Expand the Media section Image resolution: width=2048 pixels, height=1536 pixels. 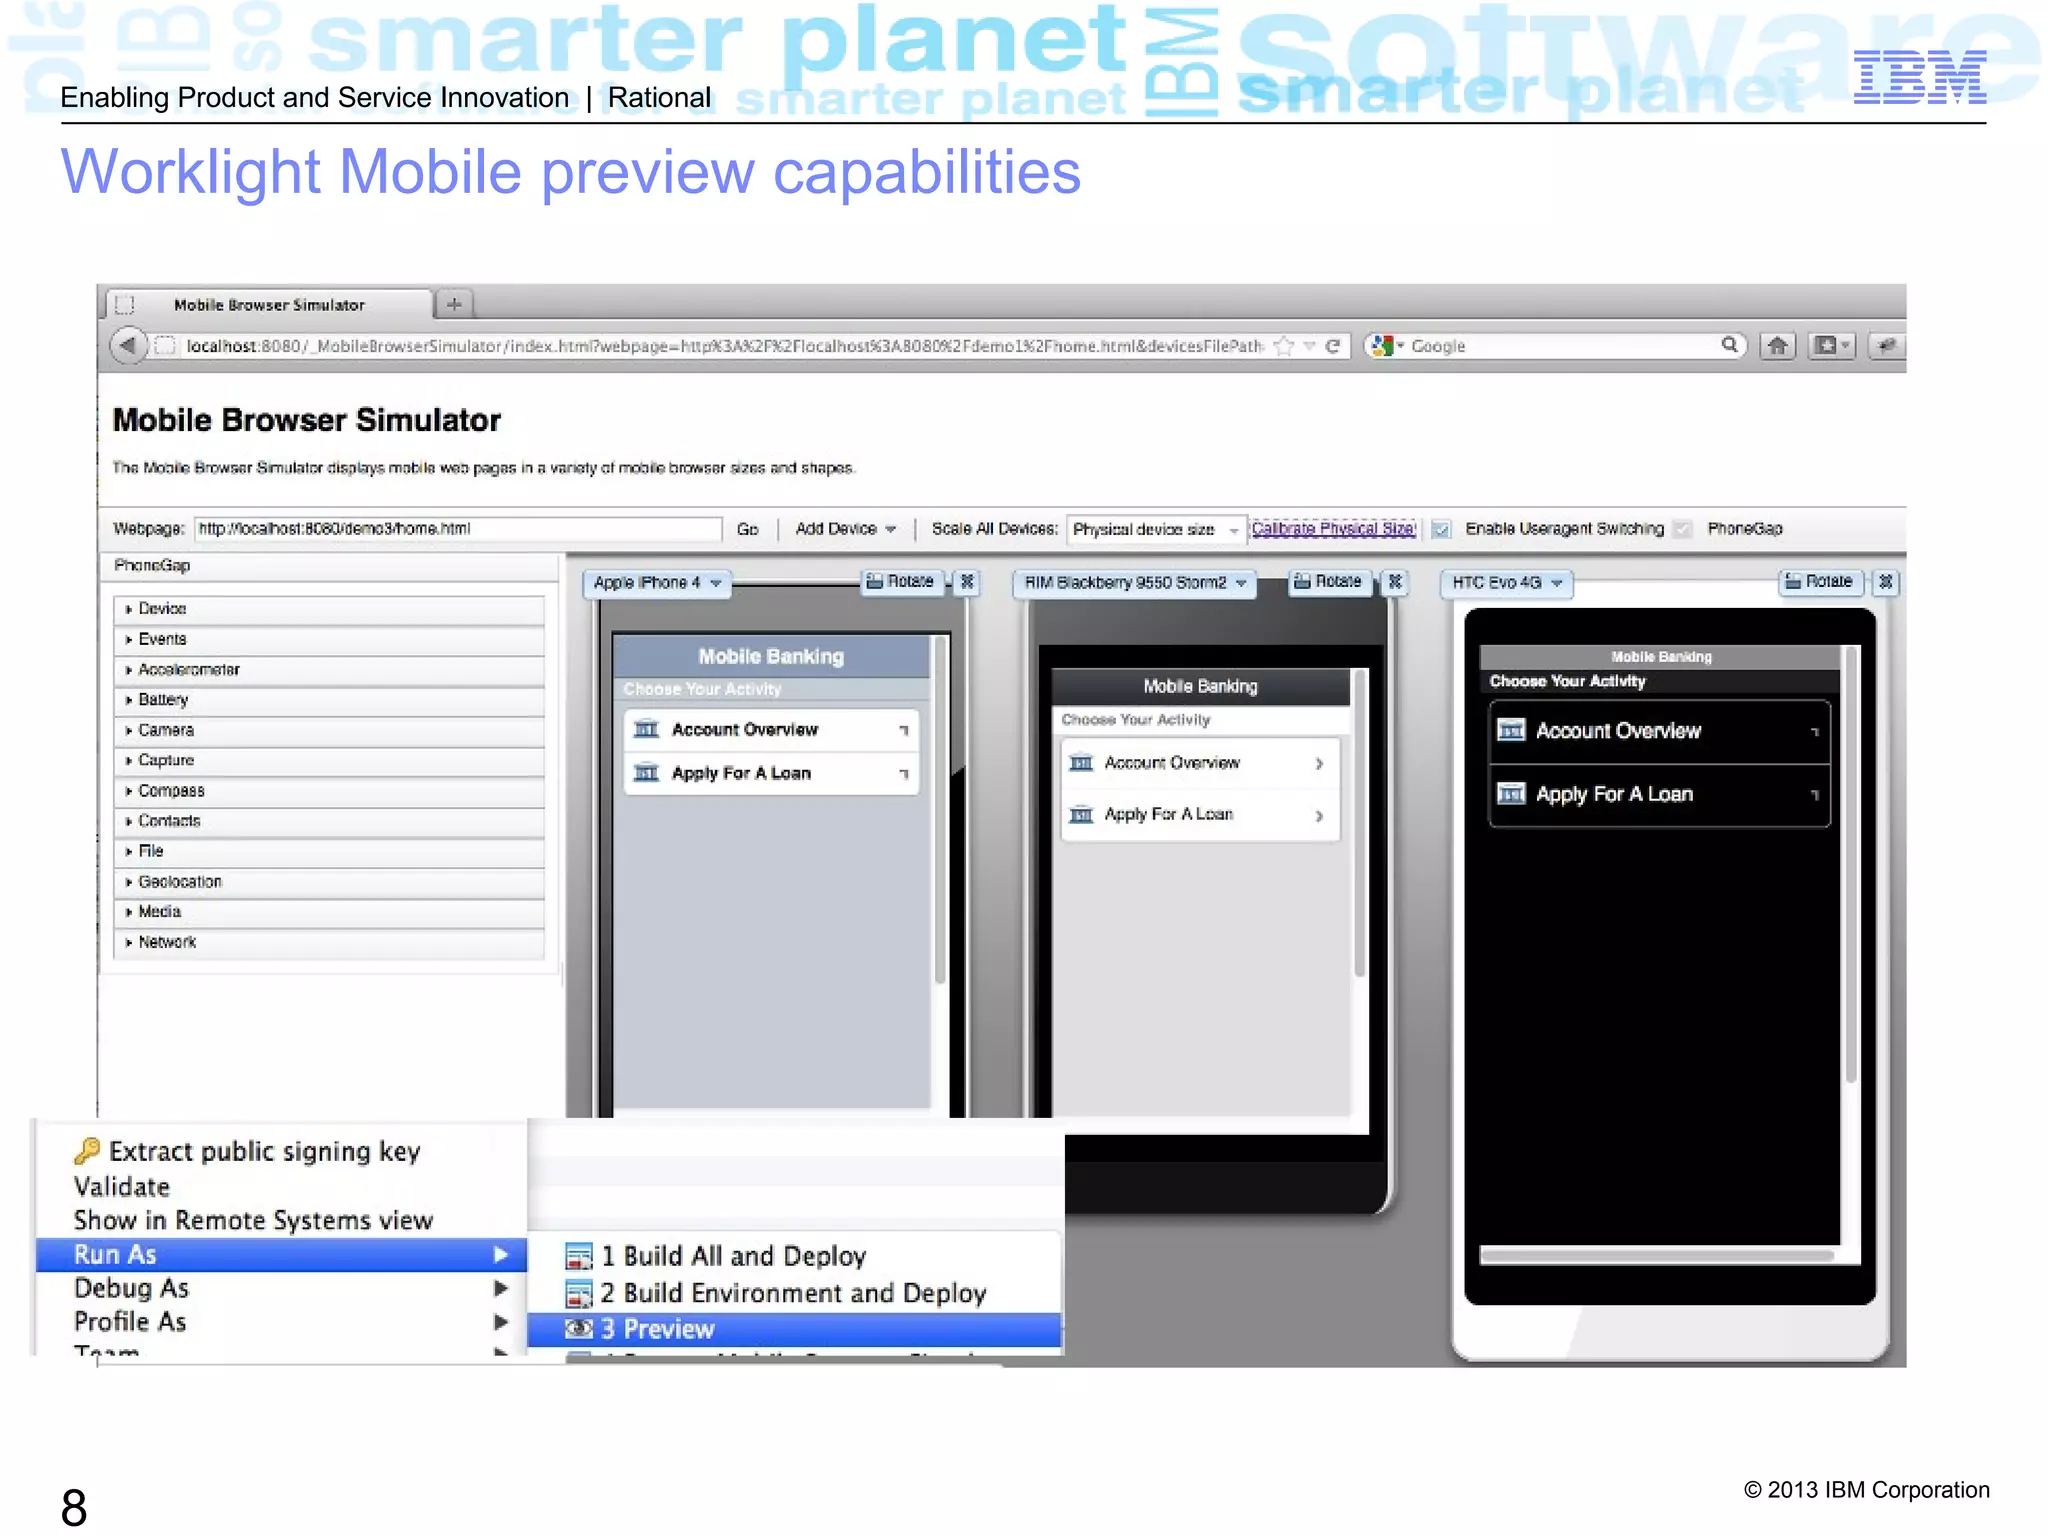tap(329, 912)
